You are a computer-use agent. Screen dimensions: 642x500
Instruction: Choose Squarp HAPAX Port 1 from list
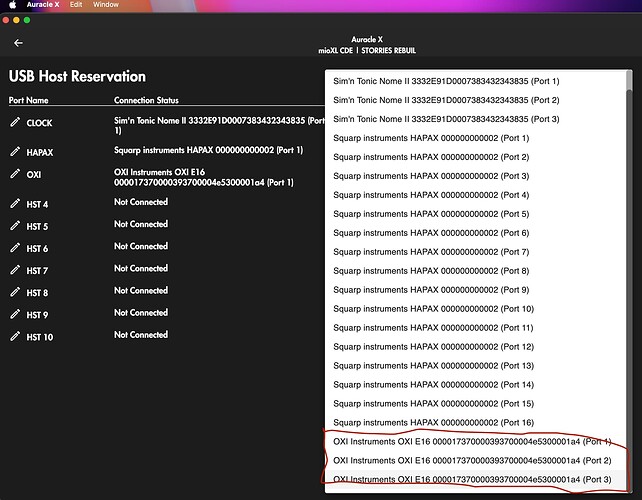click(475, 138)
